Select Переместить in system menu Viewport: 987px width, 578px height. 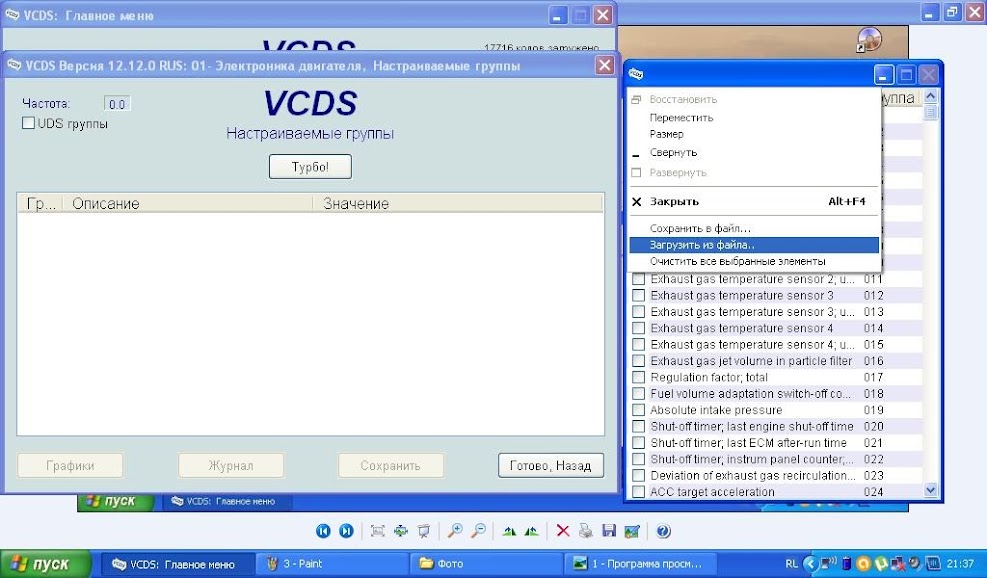[754, 118]
